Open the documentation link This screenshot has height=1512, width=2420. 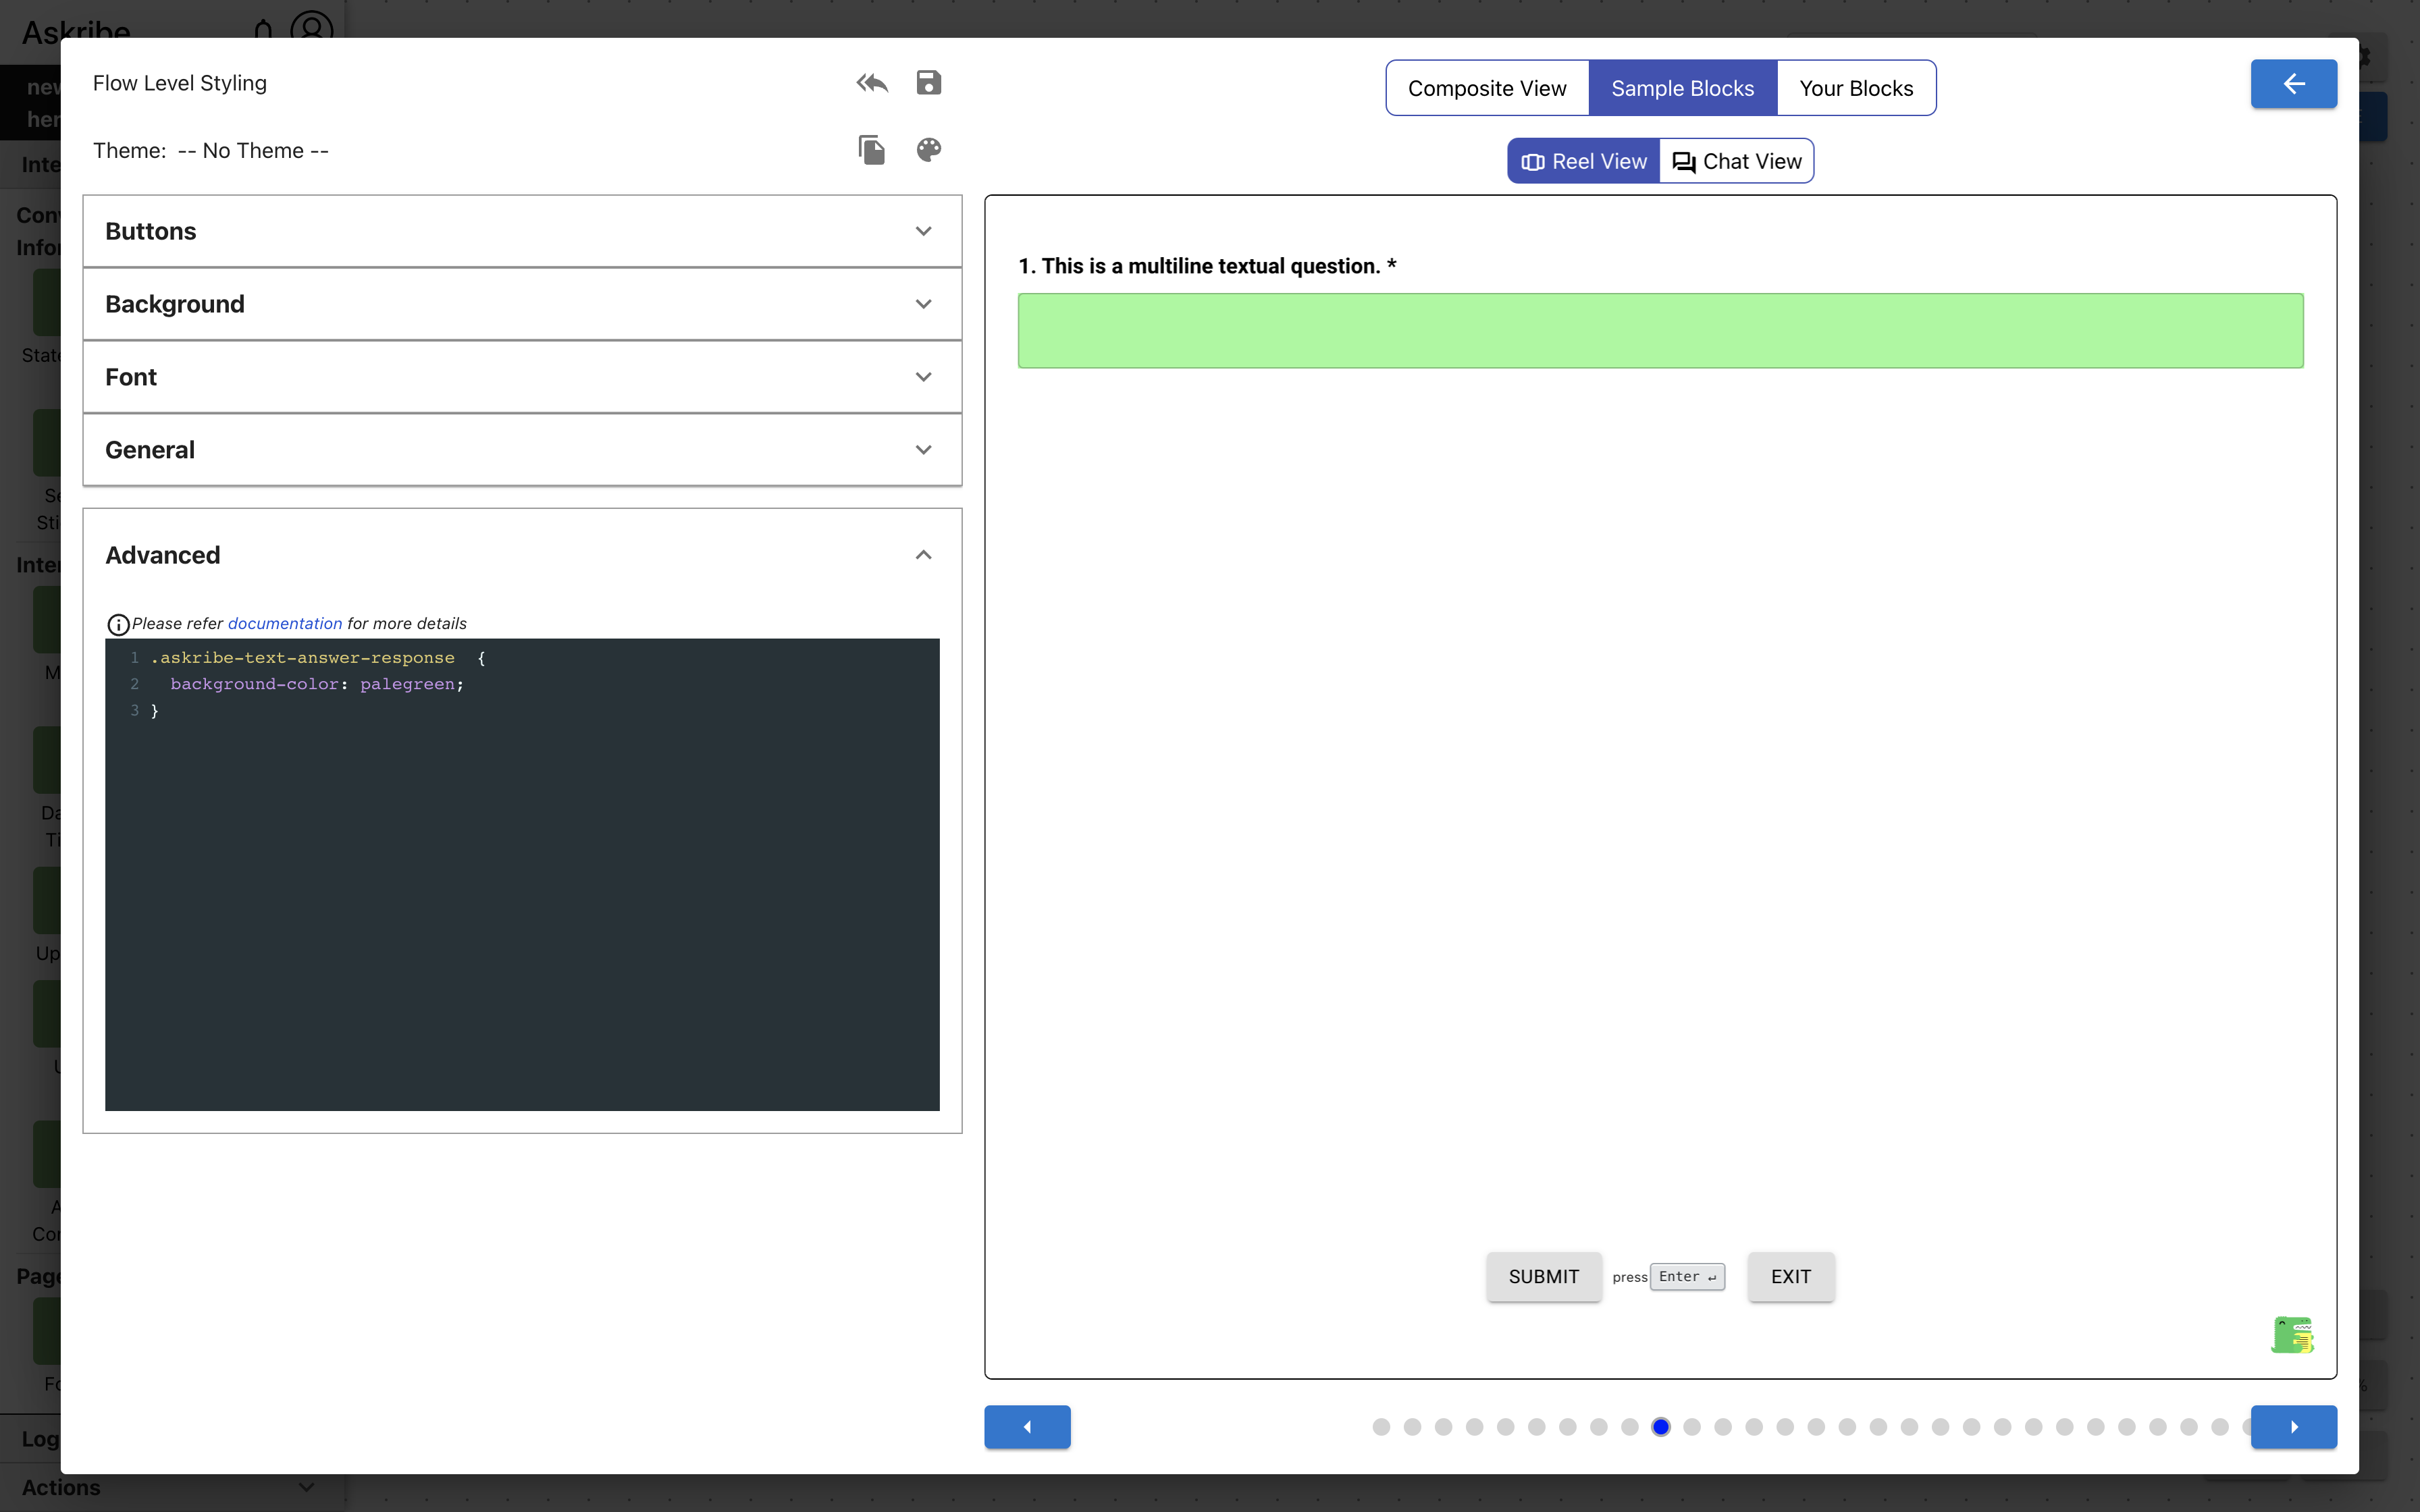point(285,623)
